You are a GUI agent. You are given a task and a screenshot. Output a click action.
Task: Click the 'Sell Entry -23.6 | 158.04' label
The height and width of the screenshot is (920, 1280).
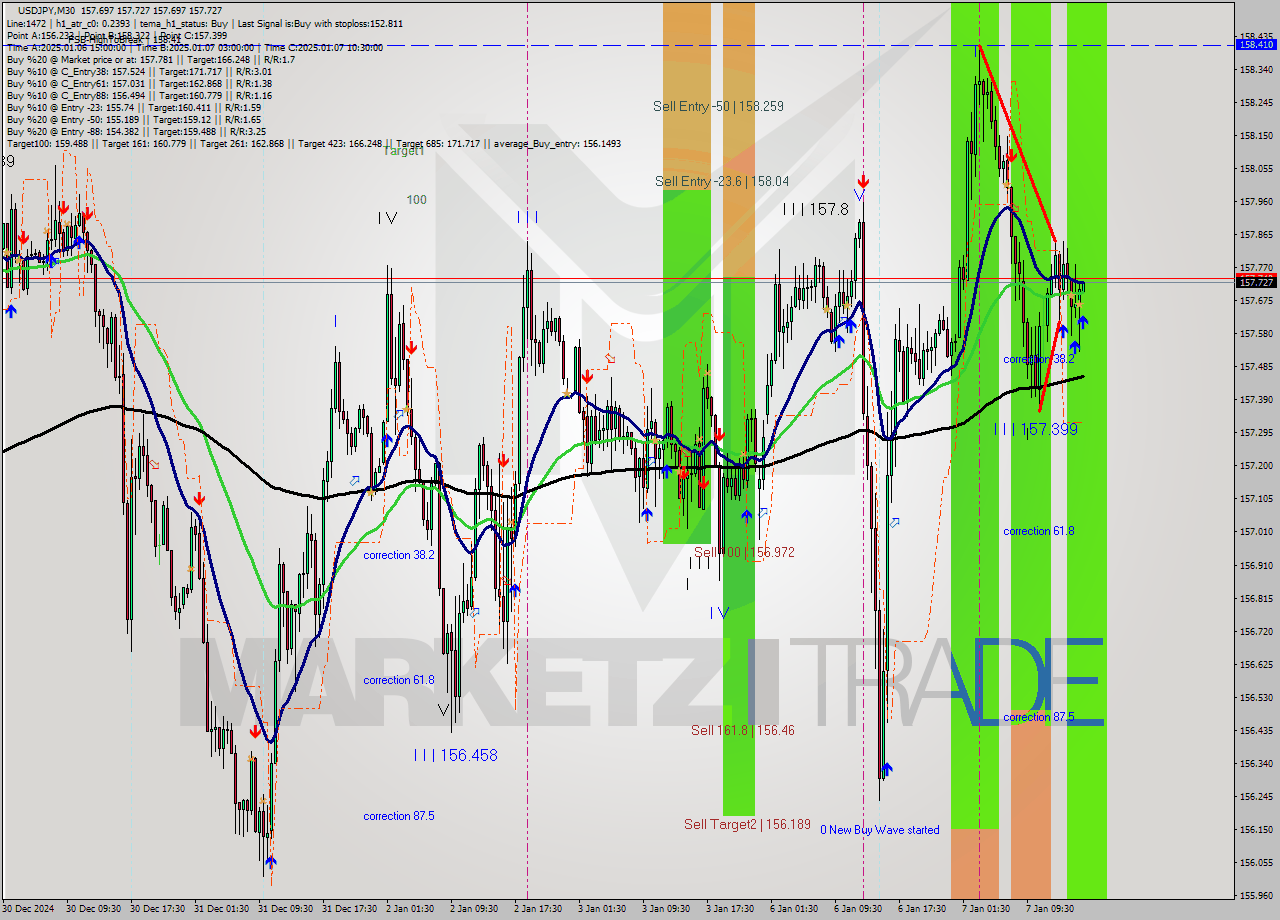tap(722, 181)
